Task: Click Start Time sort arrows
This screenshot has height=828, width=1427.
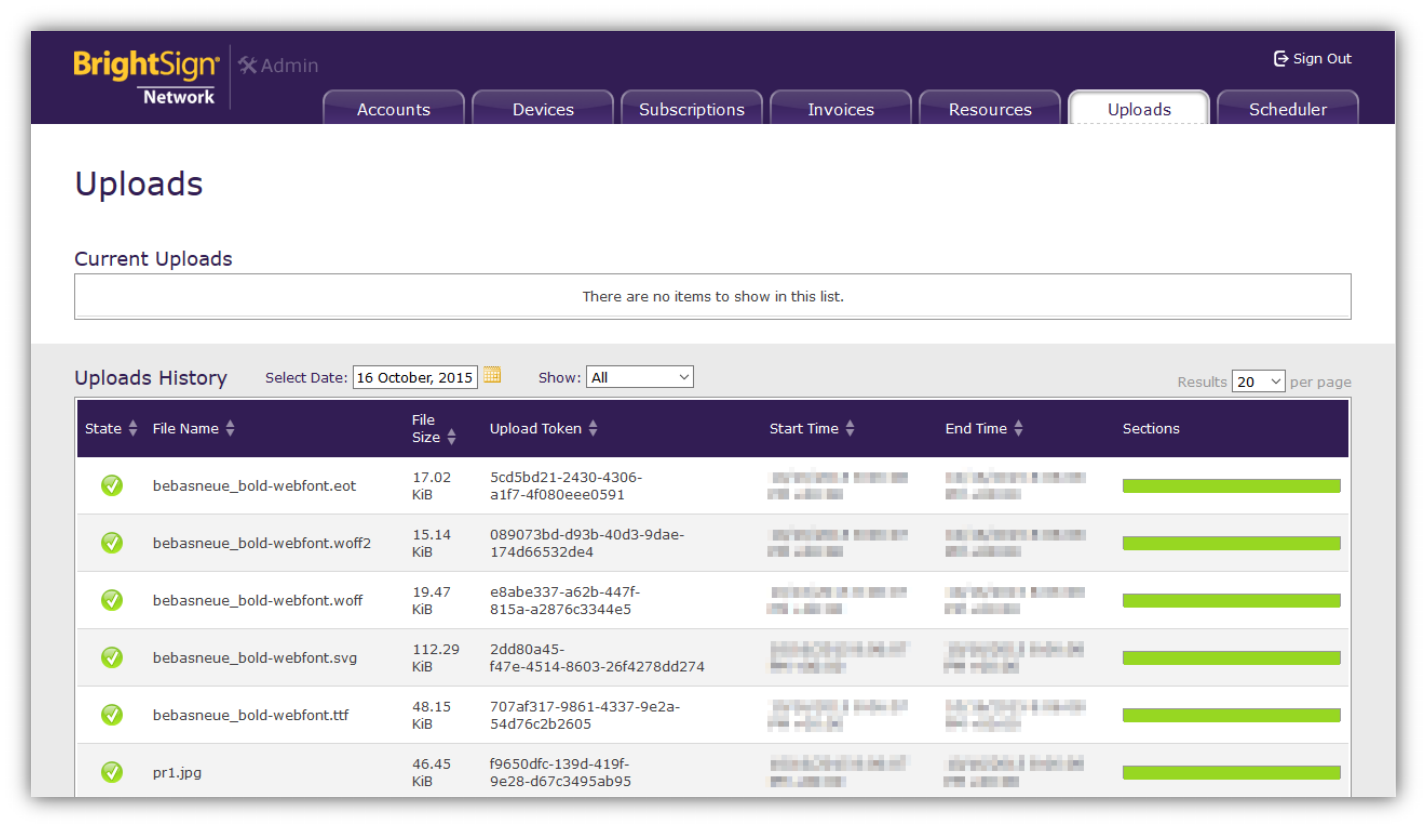Action: 850,428
